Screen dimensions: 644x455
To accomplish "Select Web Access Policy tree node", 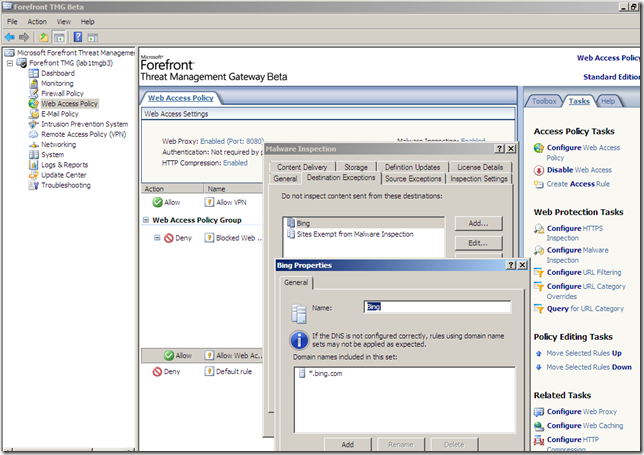I will point(69,103).
